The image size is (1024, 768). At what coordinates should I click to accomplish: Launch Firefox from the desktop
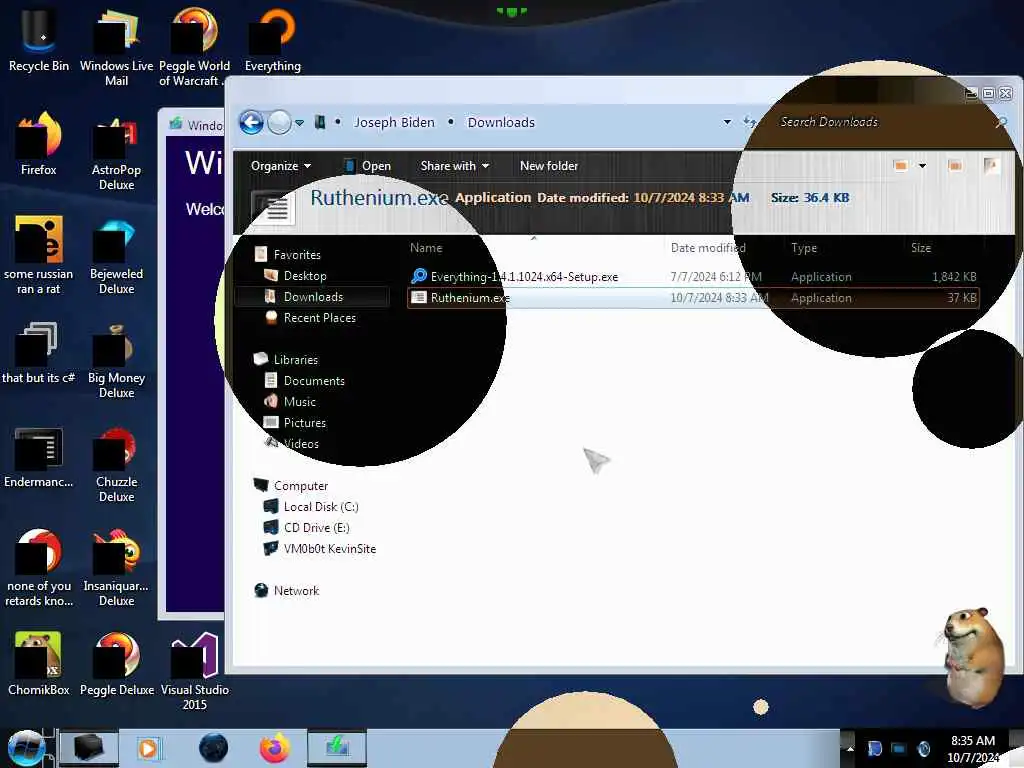(39, 143)
